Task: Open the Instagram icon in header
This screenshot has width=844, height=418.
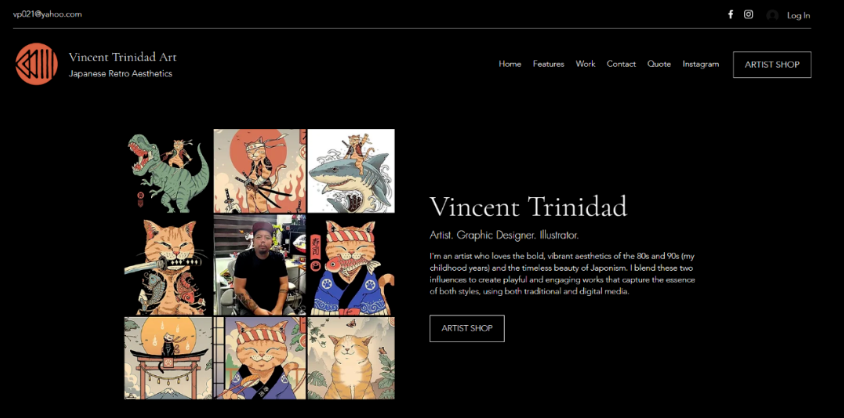Action: 748,15
